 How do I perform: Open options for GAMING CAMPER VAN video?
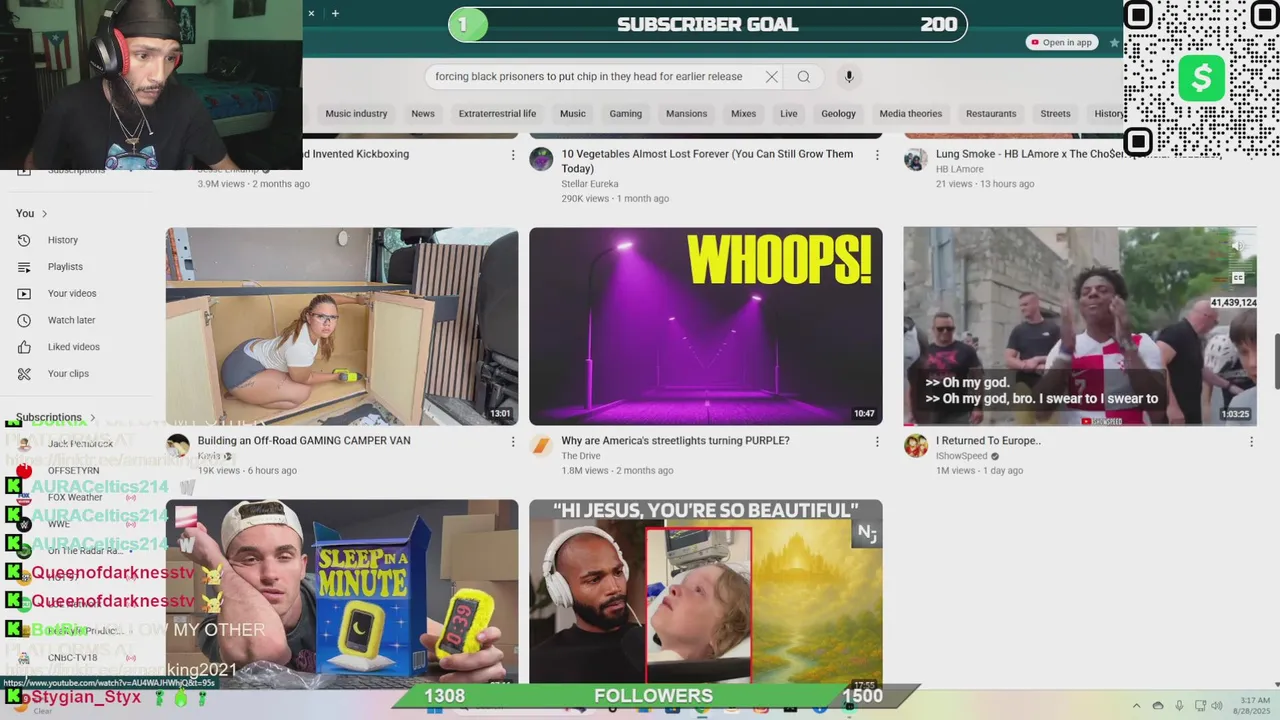tap(513, 441)
